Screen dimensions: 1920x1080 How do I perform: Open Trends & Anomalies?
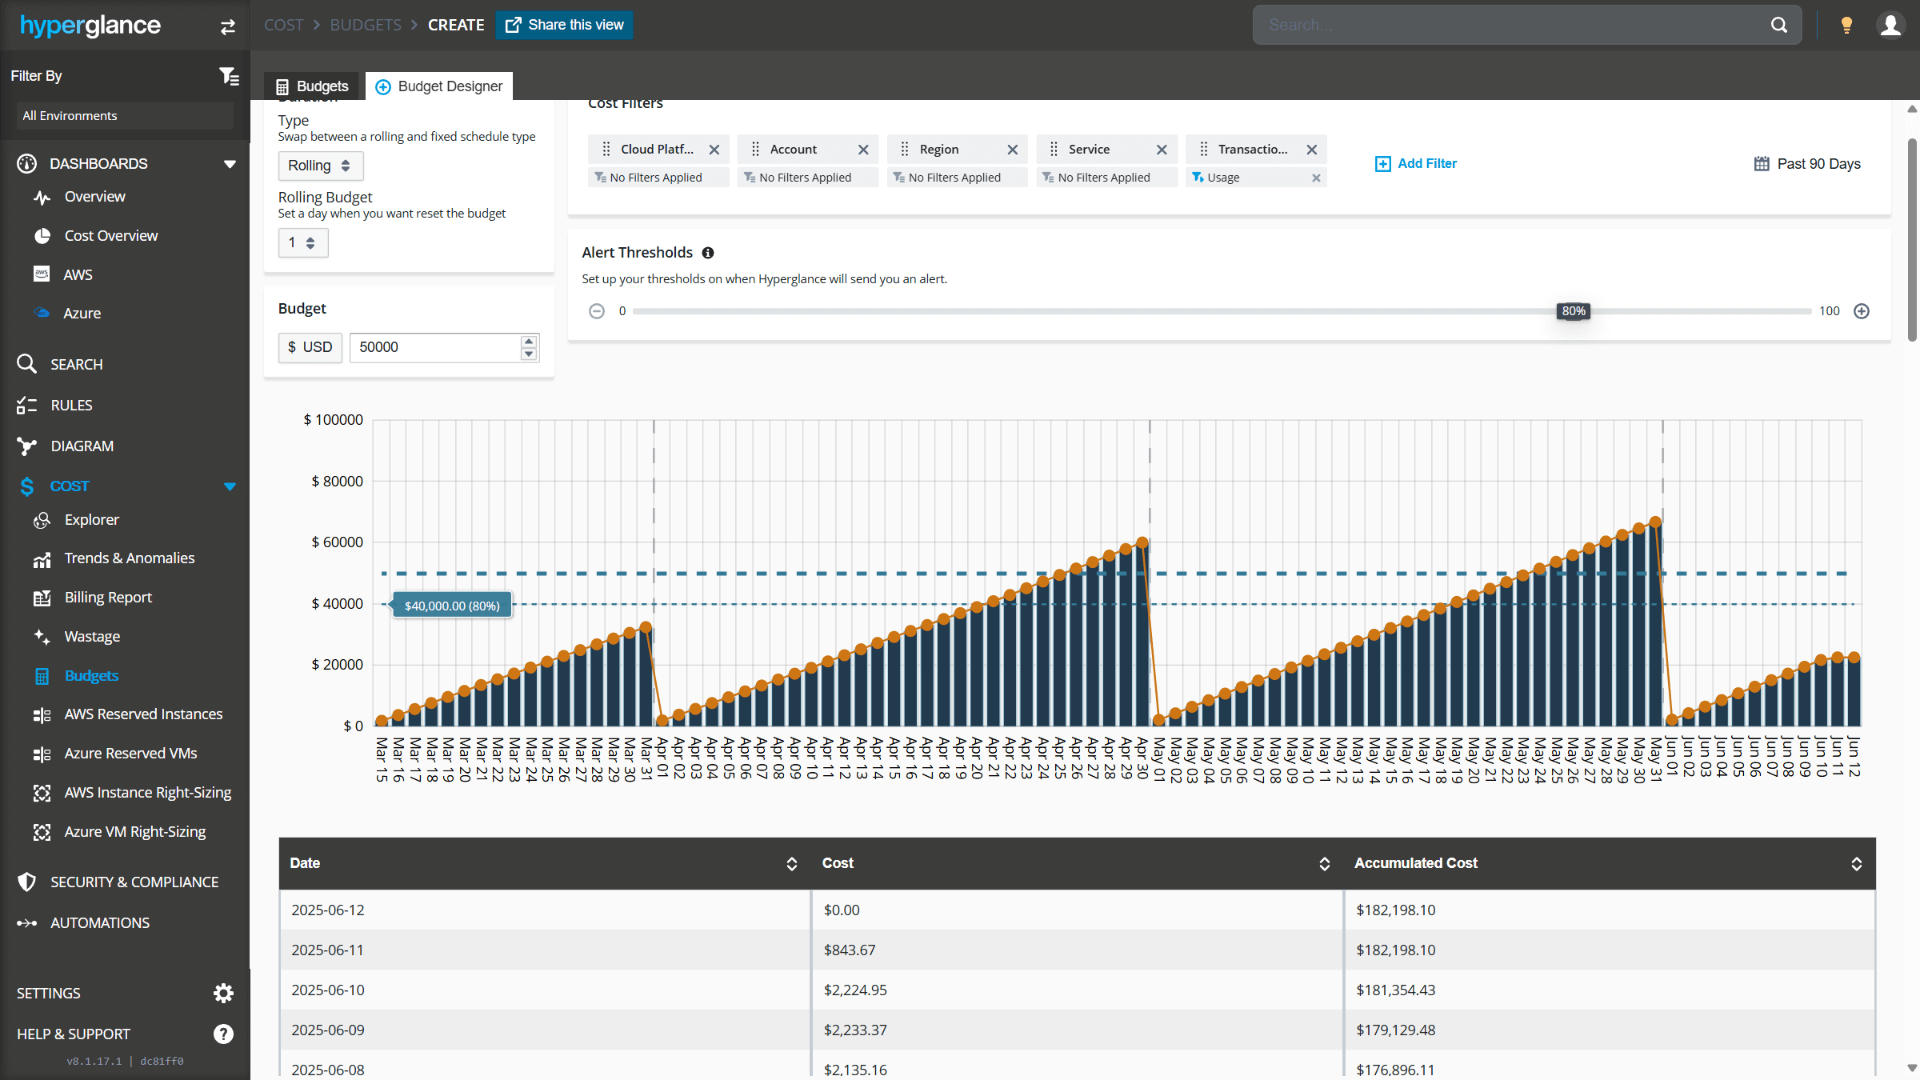tap(129, 559)
